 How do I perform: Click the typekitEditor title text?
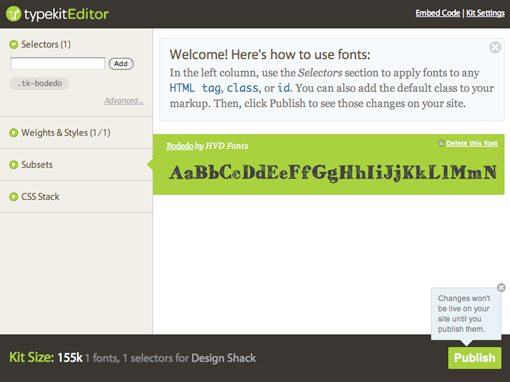pyautogui.click(x=66, y=14)
